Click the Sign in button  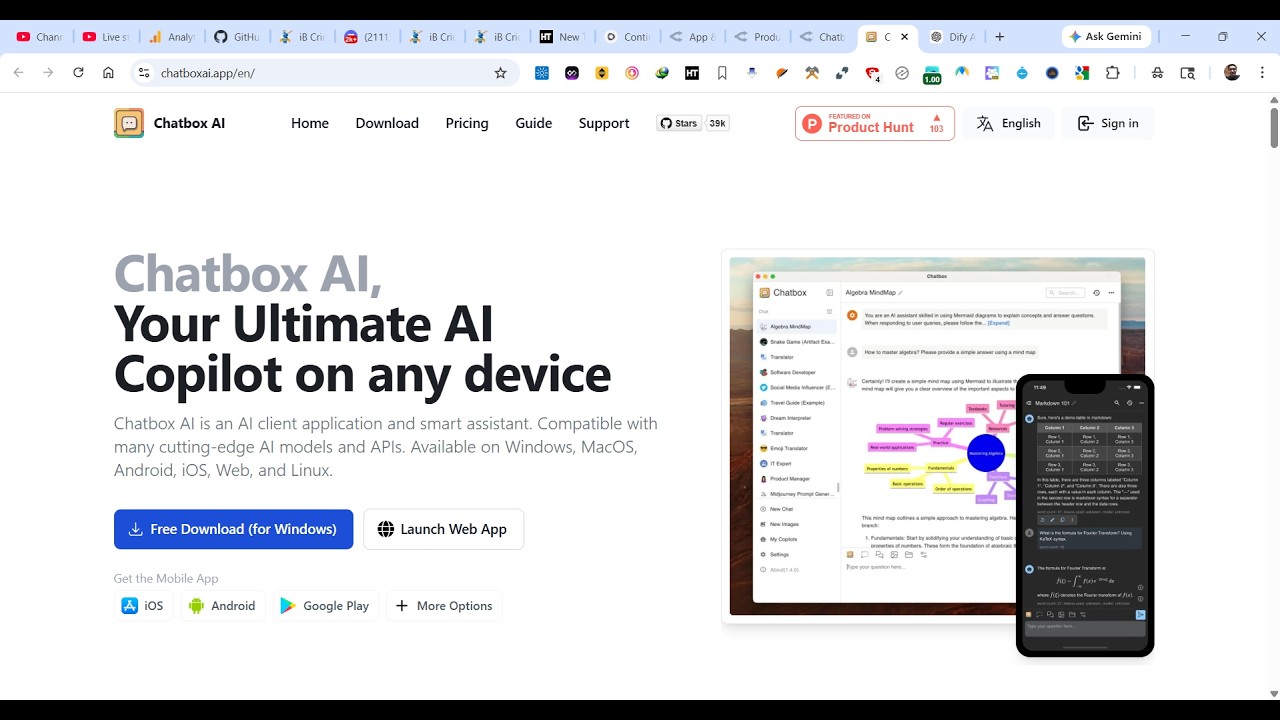(1107, 123)
